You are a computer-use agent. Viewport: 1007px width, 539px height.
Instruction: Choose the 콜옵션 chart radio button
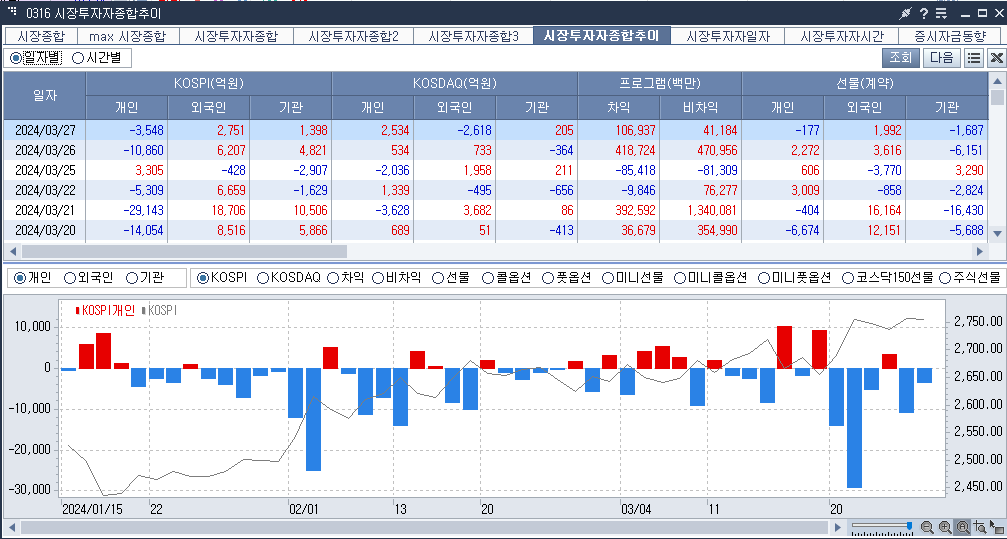(x=487, y=278)
